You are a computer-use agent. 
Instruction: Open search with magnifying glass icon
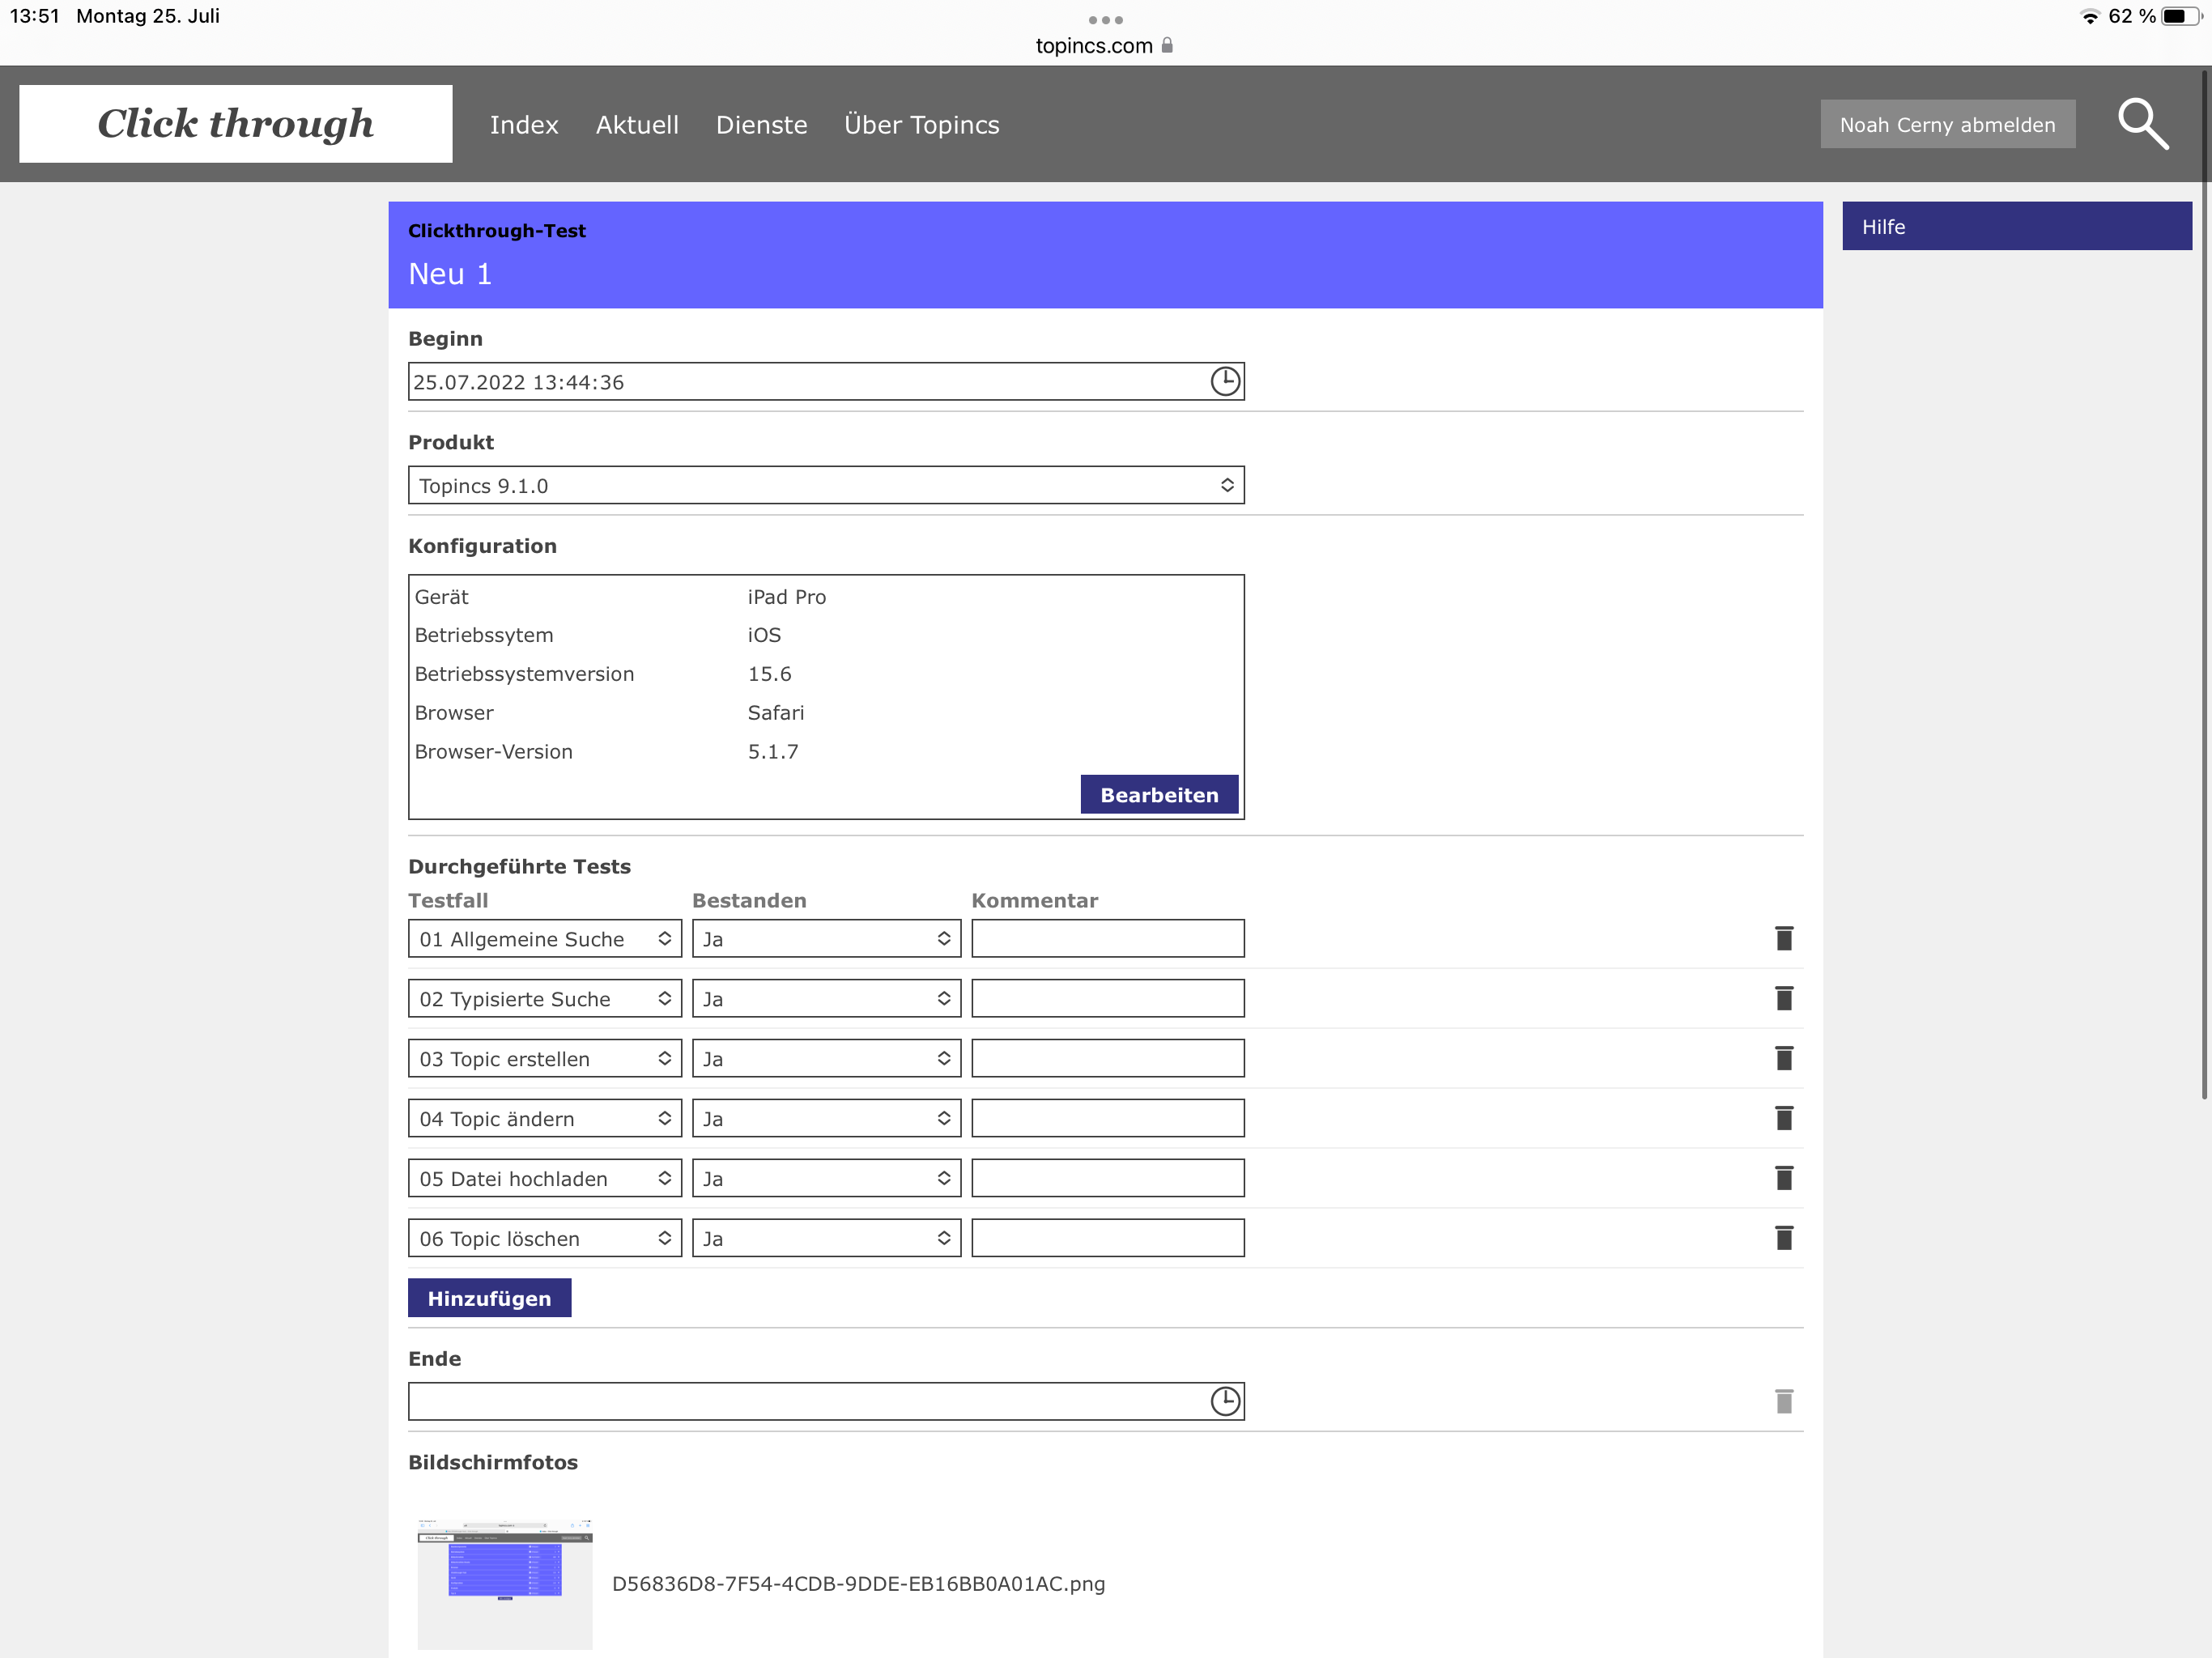2142,124
